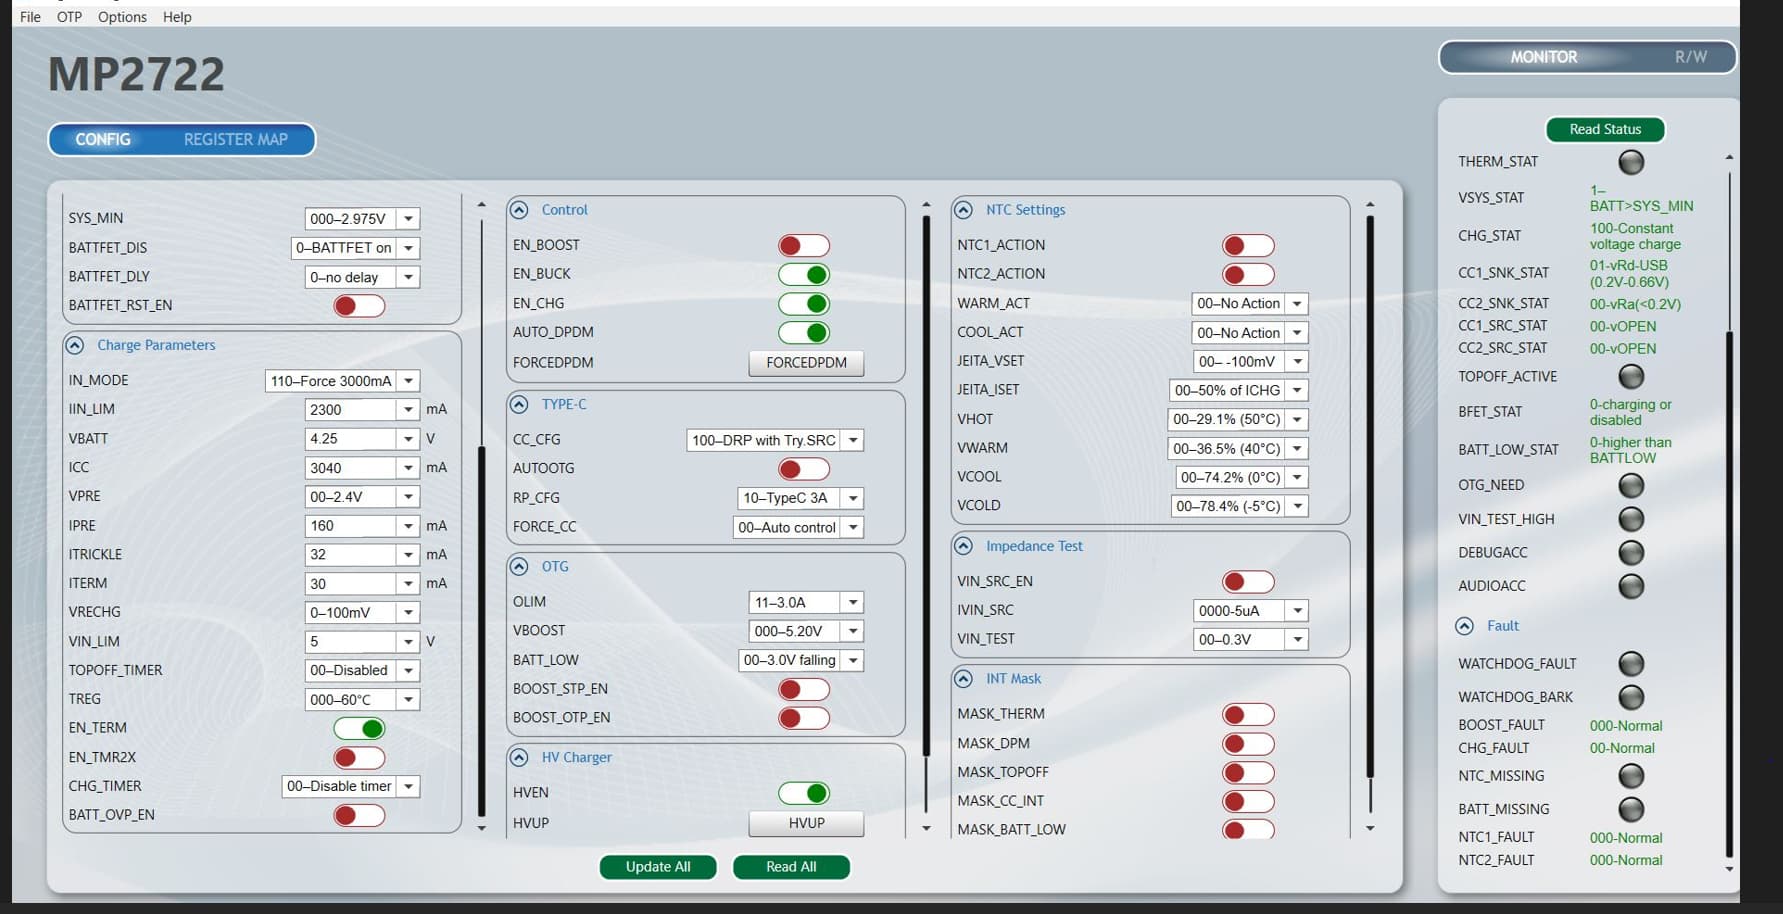Open the OTP menu

click(69, 17)
